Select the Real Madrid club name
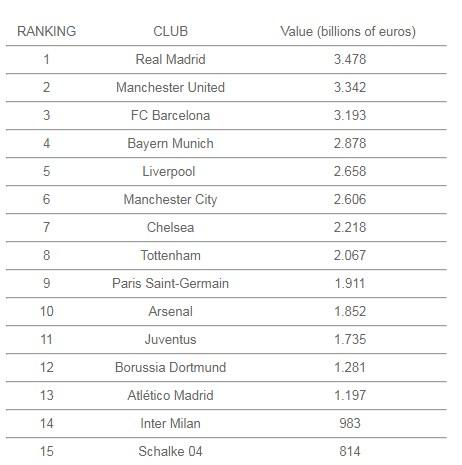This screenshot has height=465, width=462. [x=170, y=59]
